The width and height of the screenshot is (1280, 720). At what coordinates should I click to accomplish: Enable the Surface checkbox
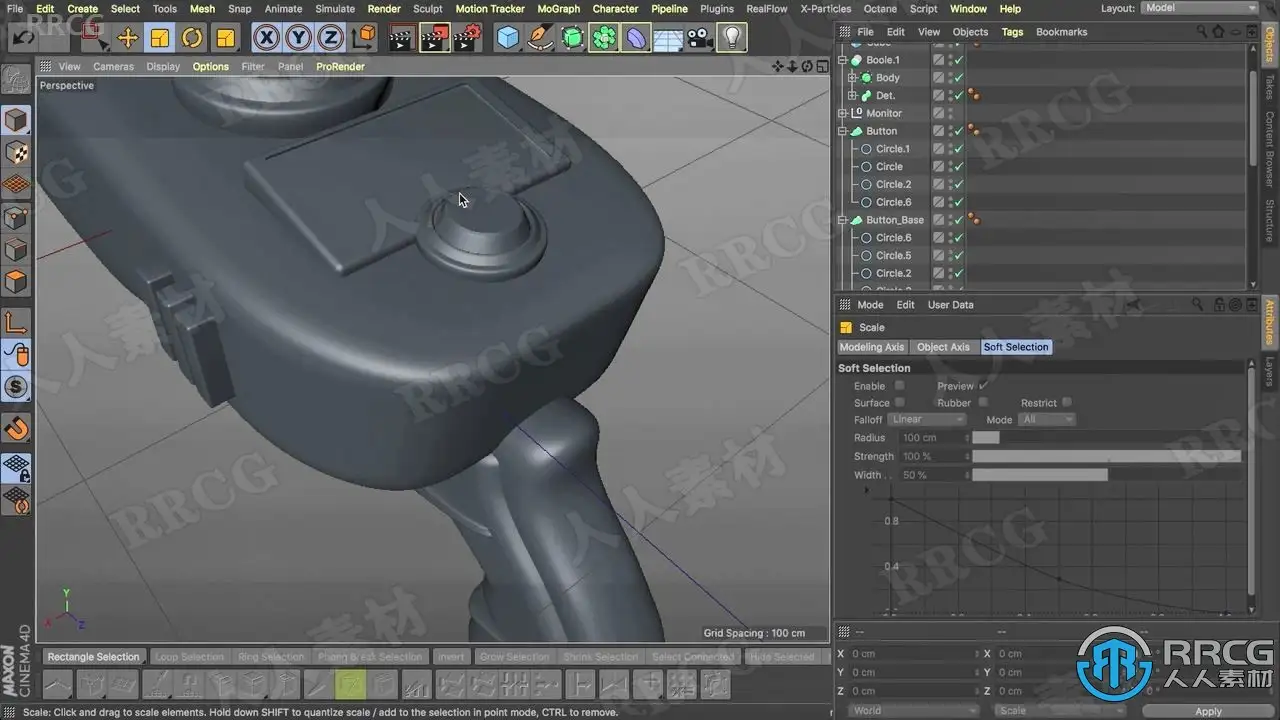click(900, 403)
